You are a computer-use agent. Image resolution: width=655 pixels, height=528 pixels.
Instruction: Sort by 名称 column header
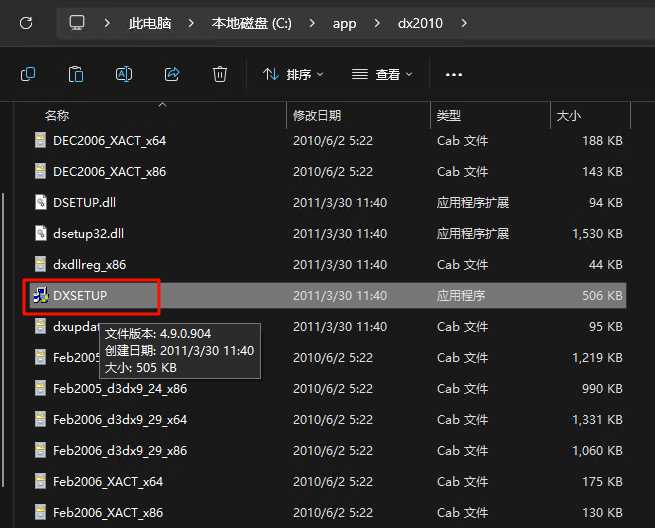click(57, 115)
